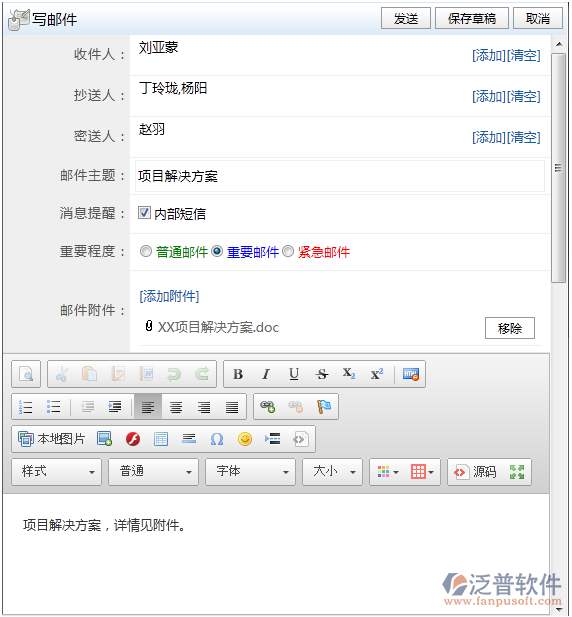The height and width of the screenshot is (617, 572).
Task: Open the 大小 font size dropdown
Action: [x=332, y=471]
